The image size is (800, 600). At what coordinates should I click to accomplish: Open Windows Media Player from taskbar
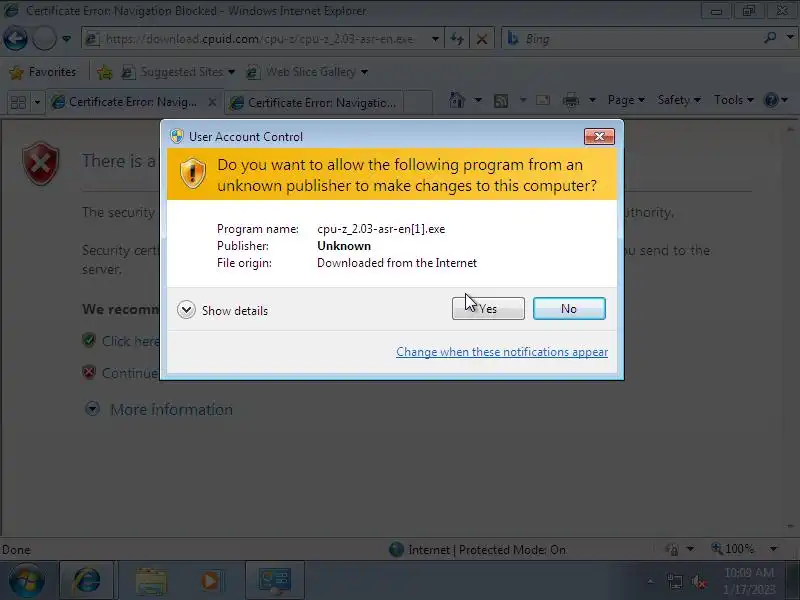pyautogui.click(x=210, y=581)
